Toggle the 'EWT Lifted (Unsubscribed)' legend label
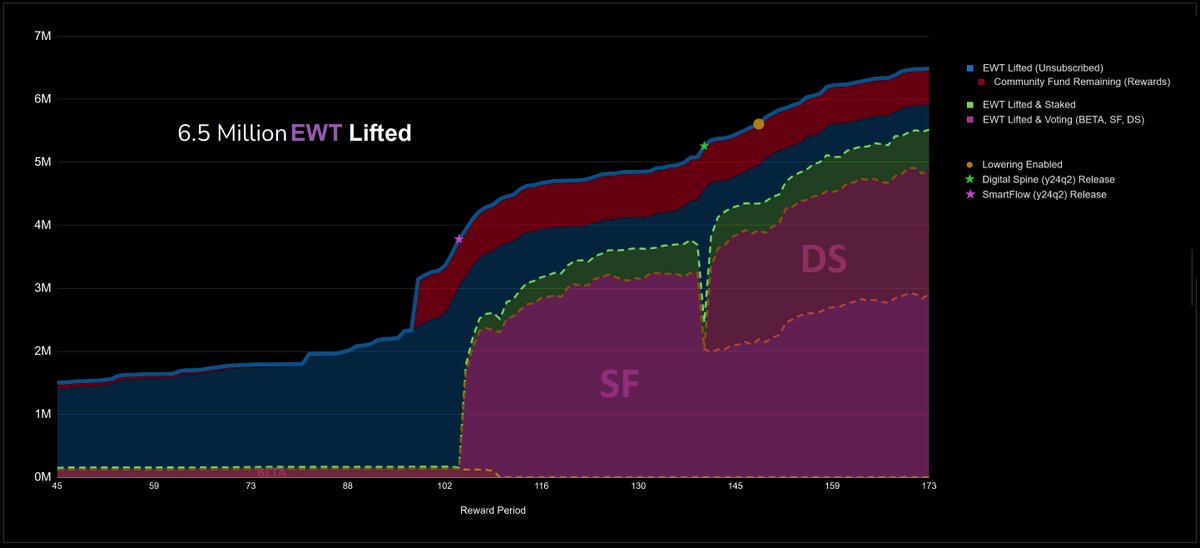1200x548 pixels. pos(1043,68)
